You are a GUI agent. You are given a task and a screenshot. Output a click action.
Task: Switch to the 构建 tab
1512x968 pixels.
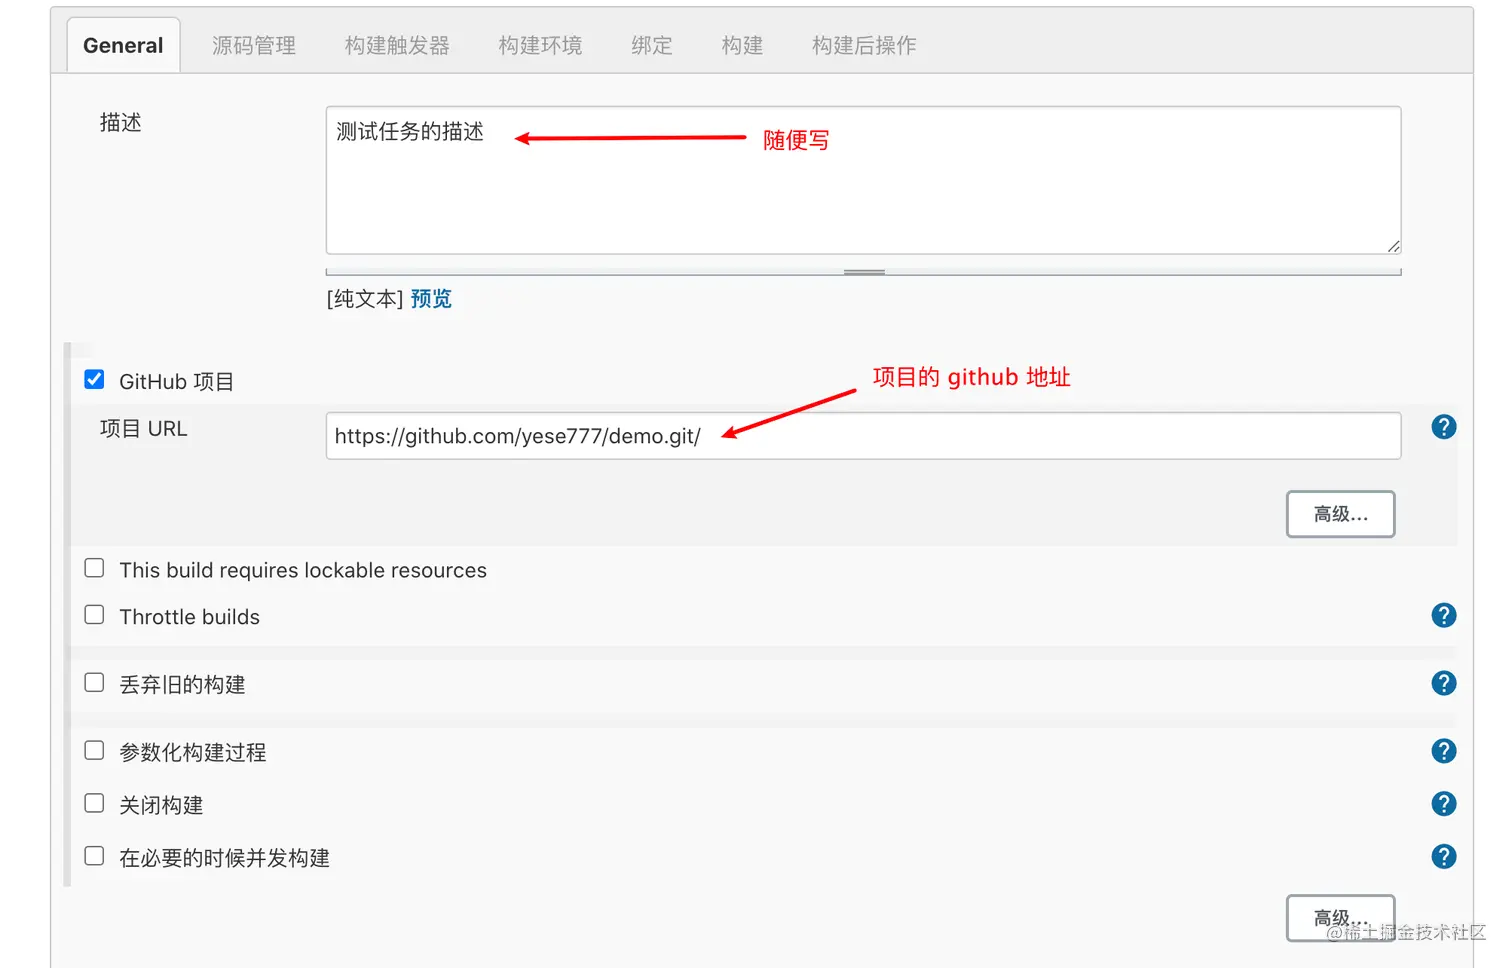(742, 45)
